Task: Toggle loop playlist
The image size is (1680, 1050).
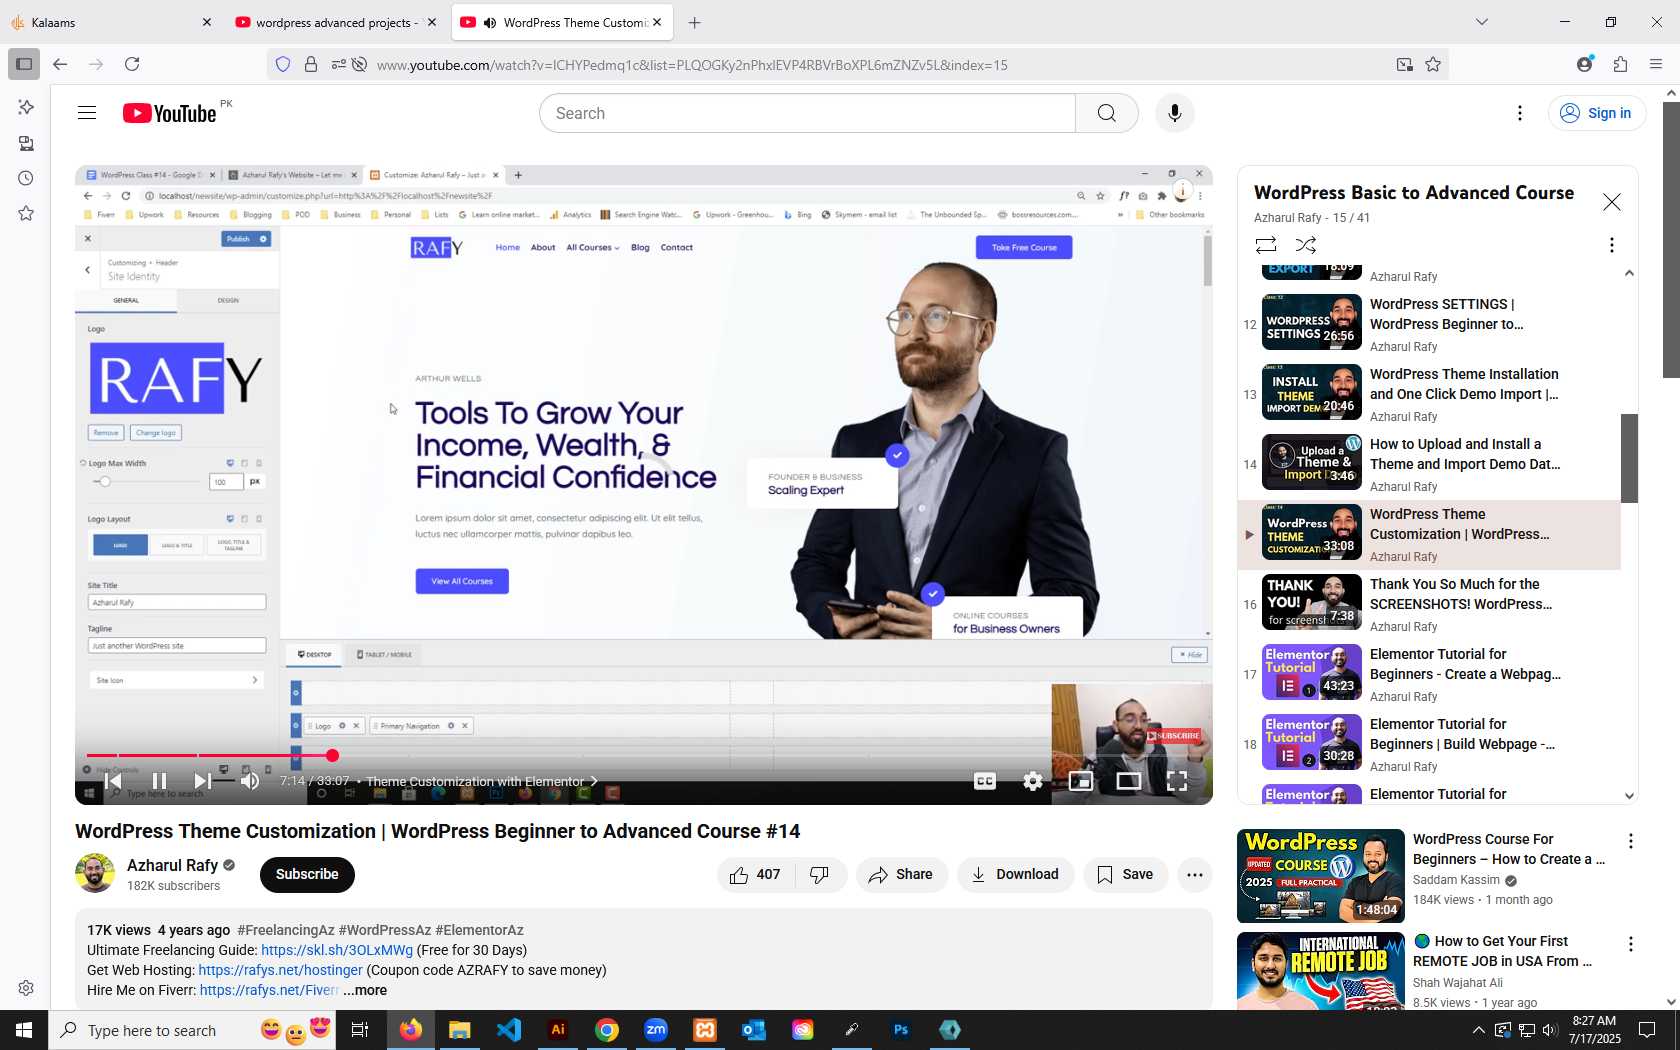Action: coord(1266,245)
